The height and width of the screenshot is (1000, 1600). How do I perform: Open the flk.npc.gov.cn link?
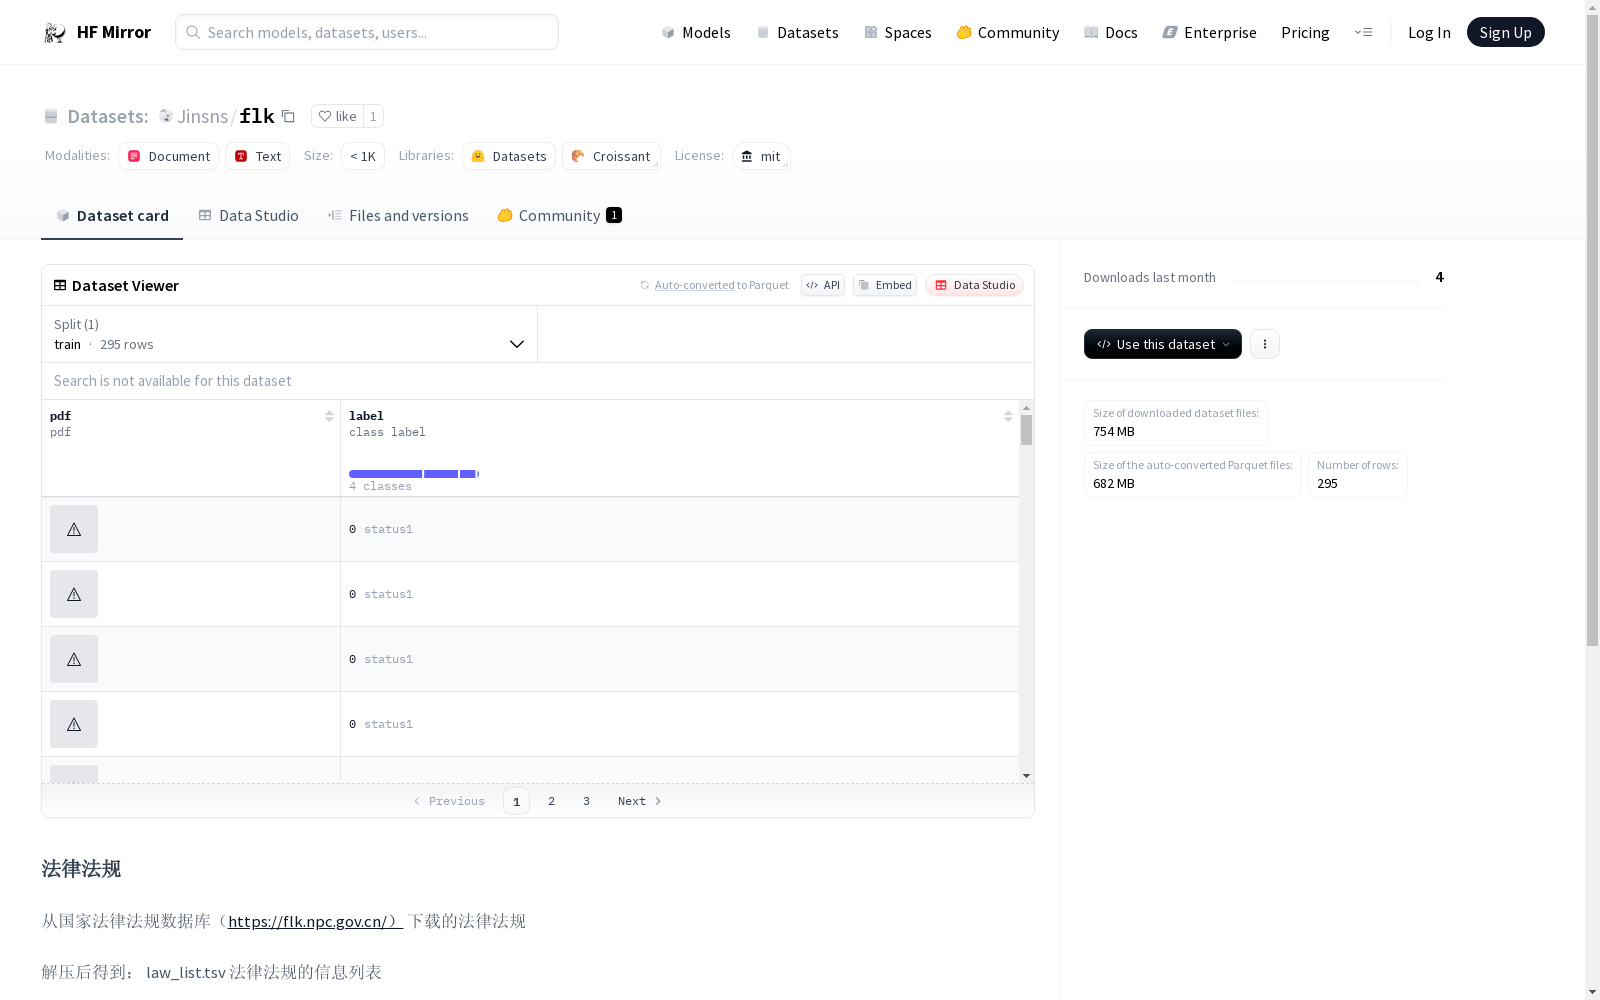click(315, 921)
